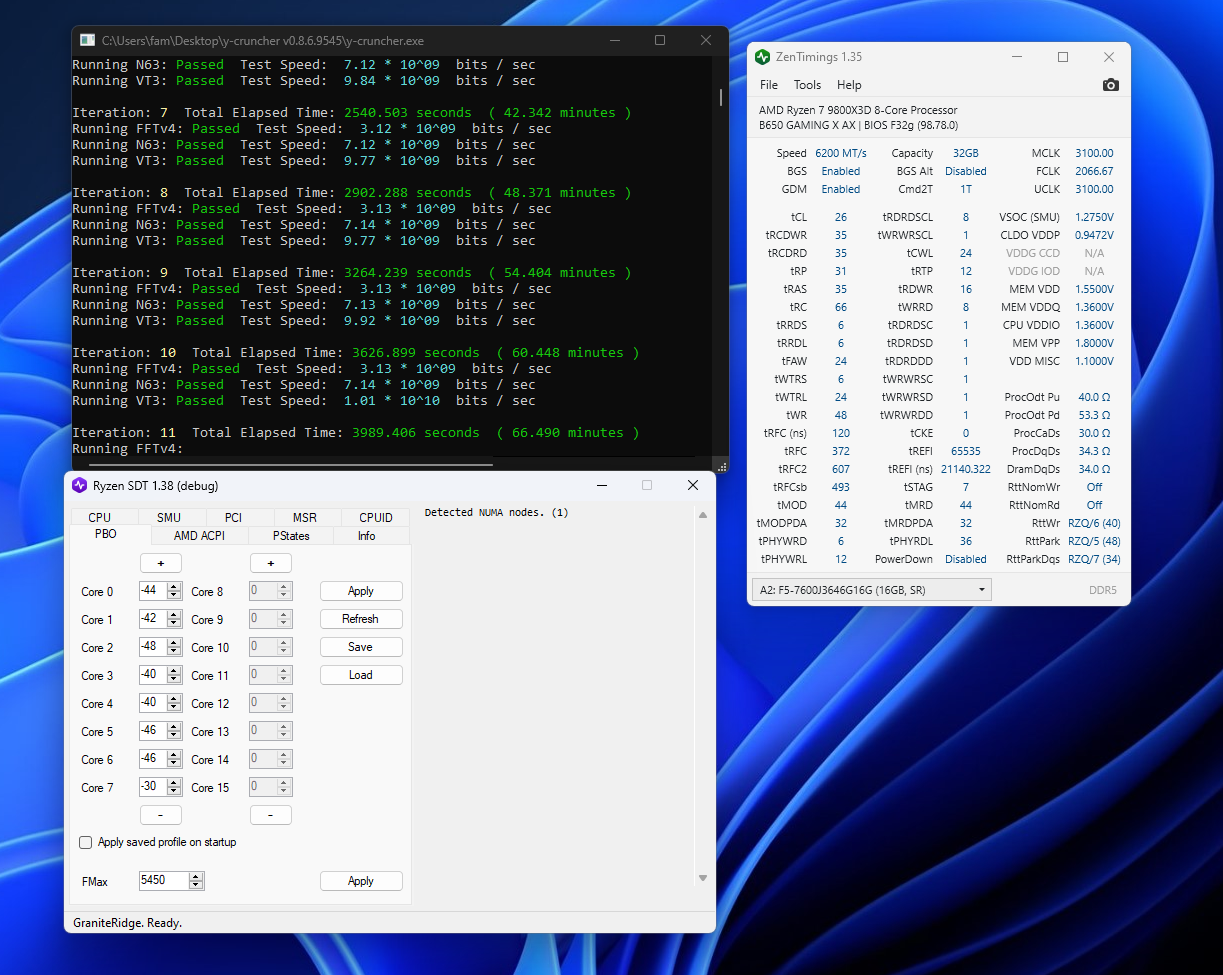
Task: Adjust the FMax value spinner arrows
Action: (196, 881)
